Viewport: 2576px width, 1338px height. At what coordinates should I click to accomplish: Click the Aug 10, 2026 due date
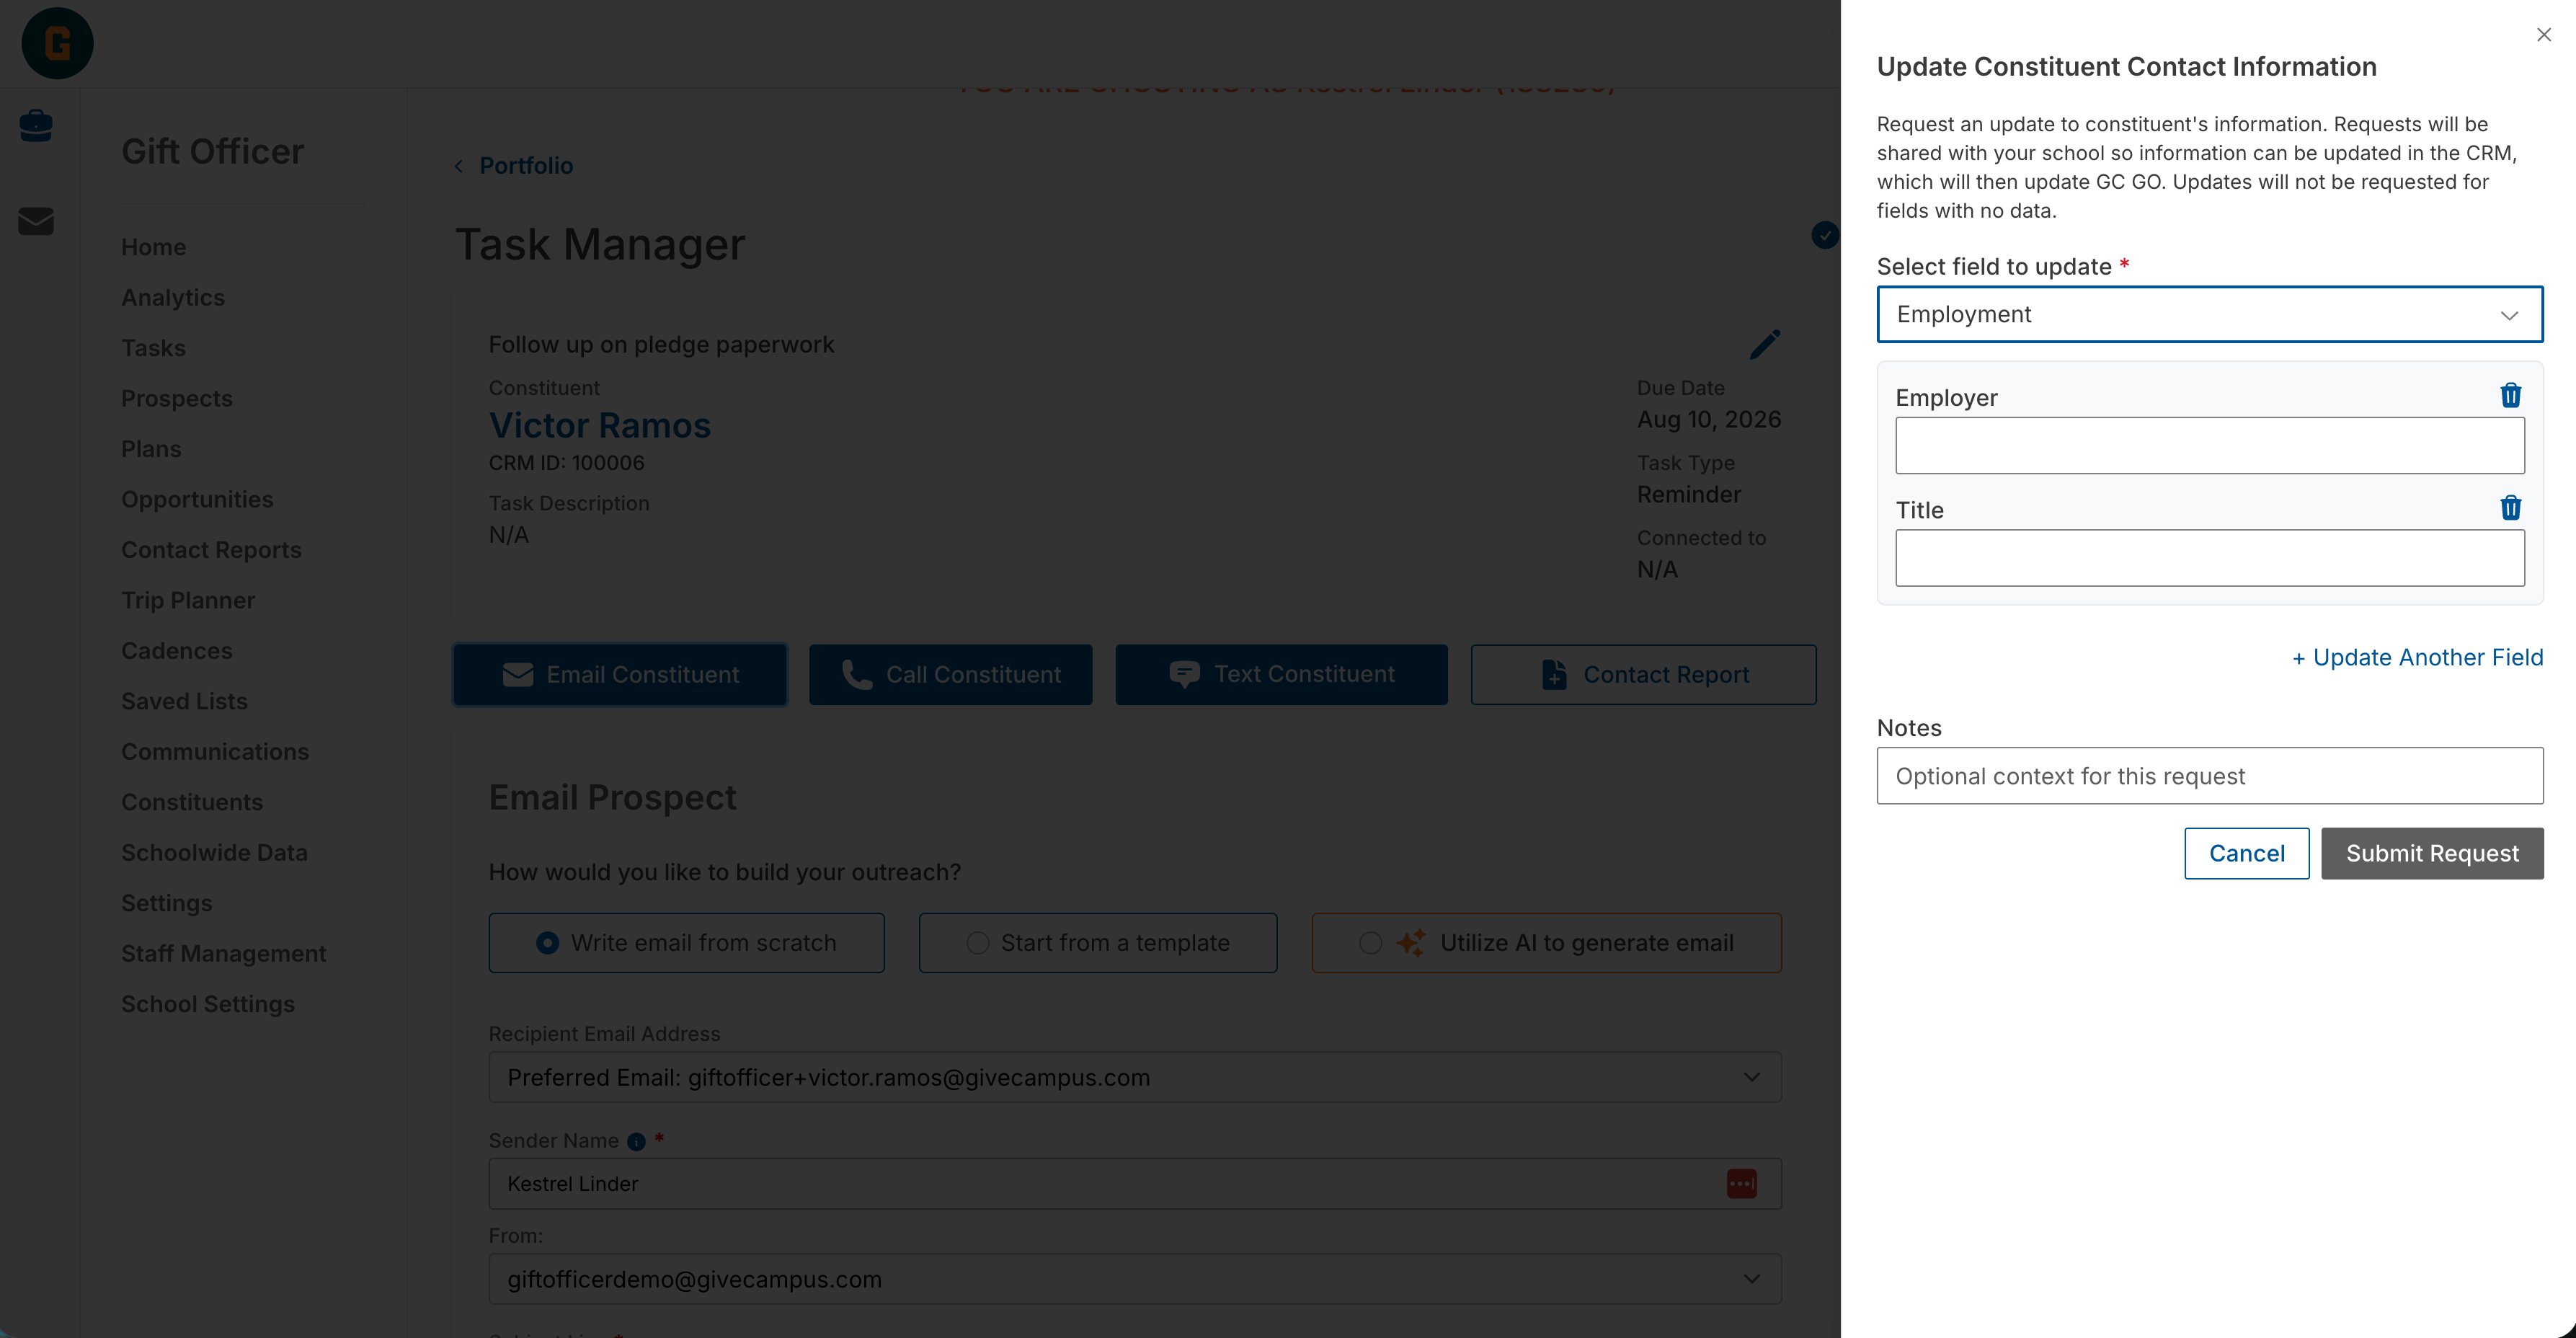[1708, 419]
